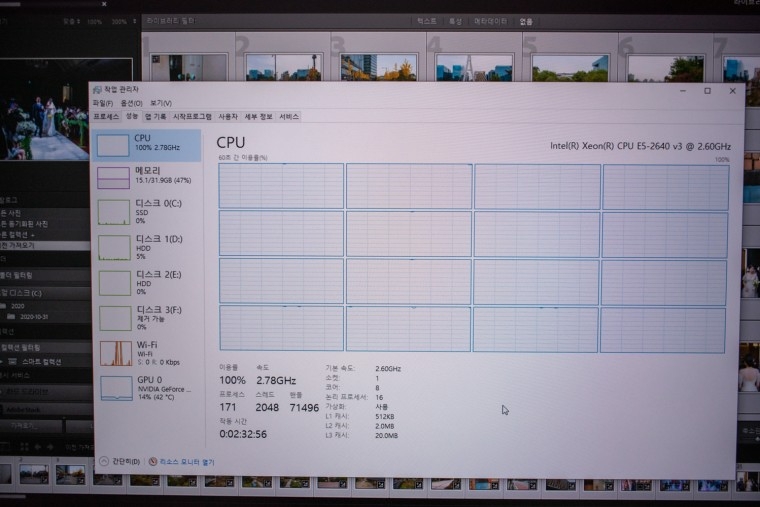The width and height of the screenshot is (760, 507).
Task: Switch to the 사용자 tab
Action: [x=228, y=117]
